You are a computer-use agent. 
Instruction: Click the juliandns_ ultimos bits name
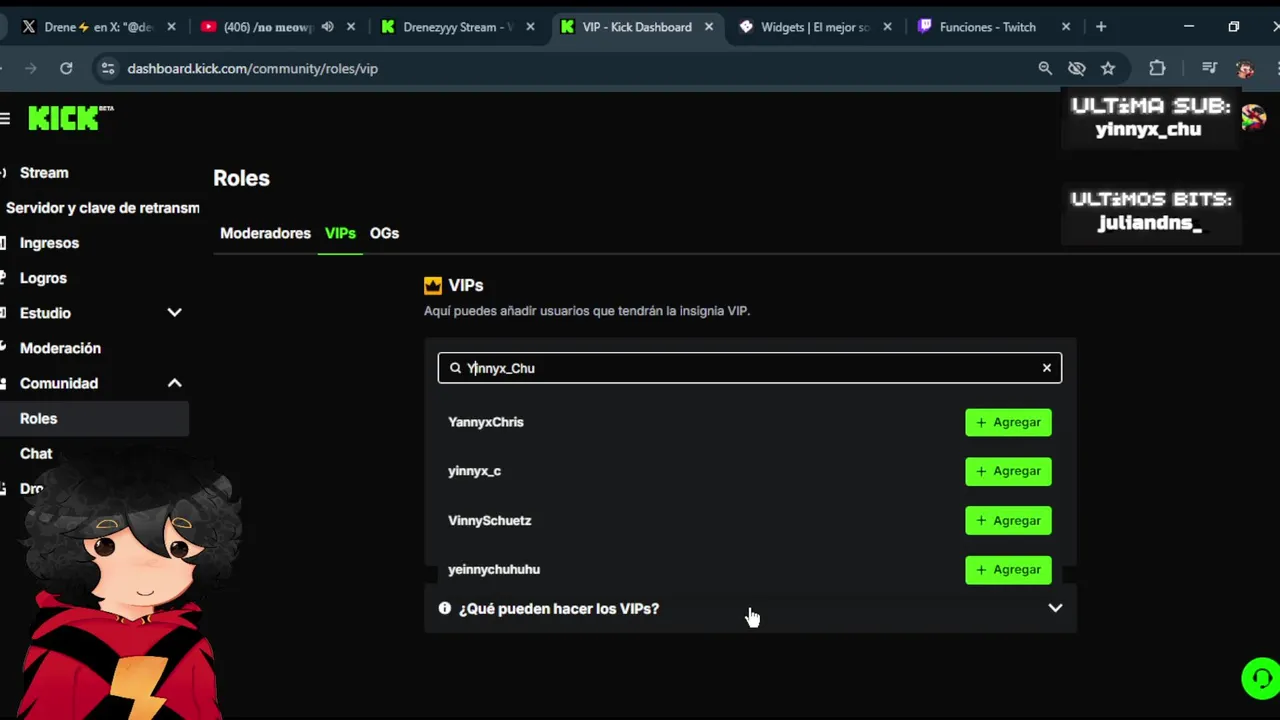(1150, 222)
